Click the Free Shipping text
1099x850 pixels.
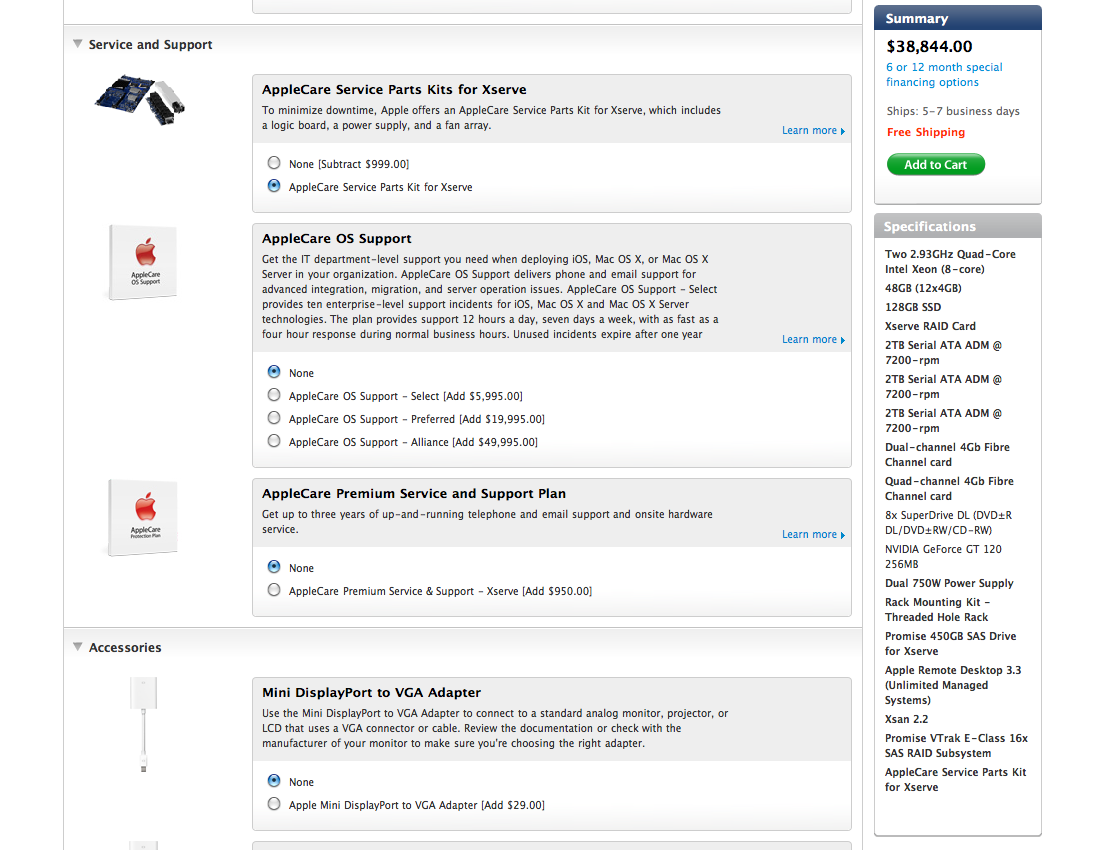pos(926,132)
